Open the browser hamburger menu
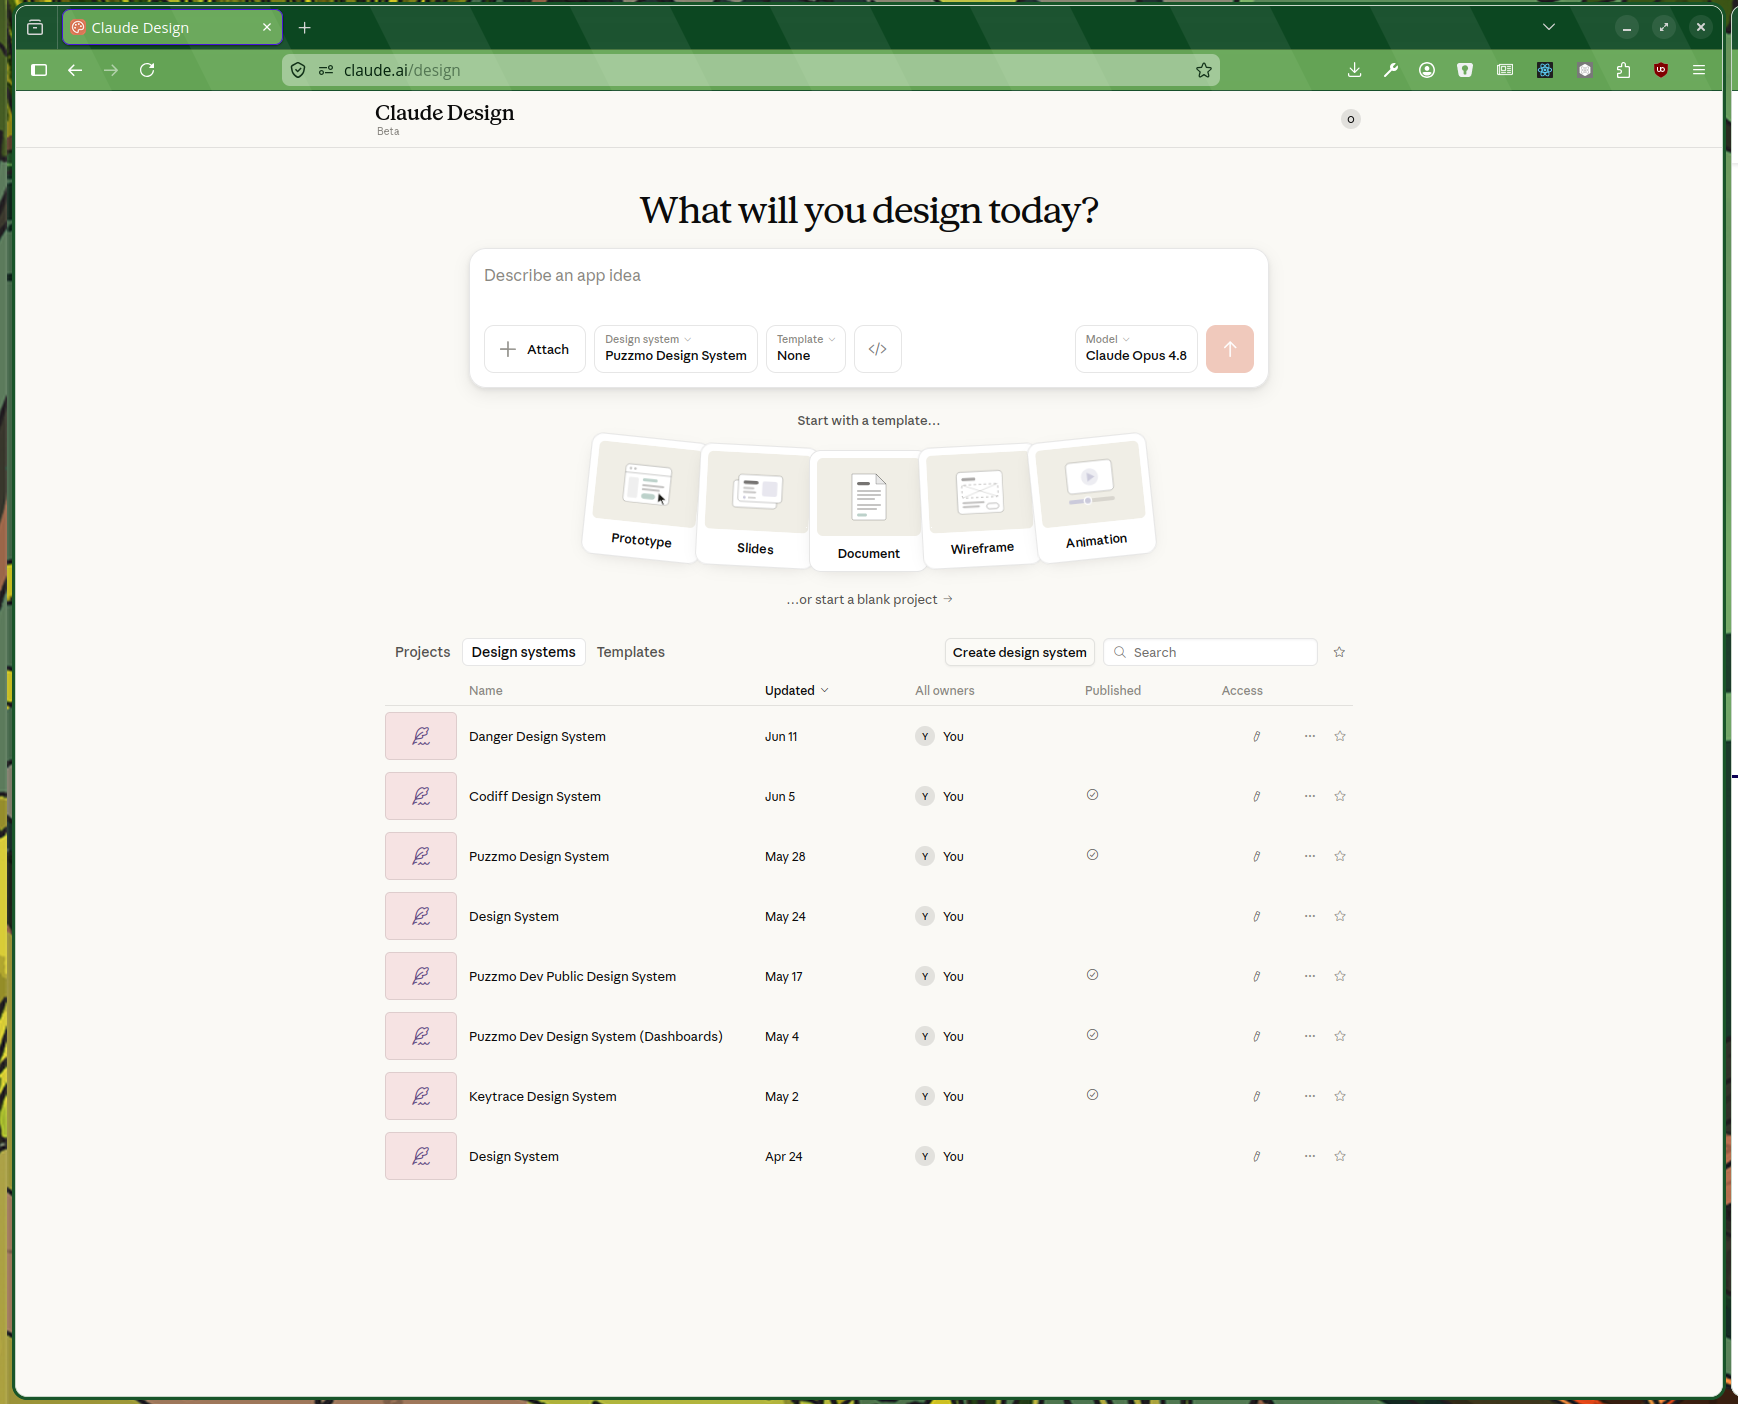 tap(1699, 70)
